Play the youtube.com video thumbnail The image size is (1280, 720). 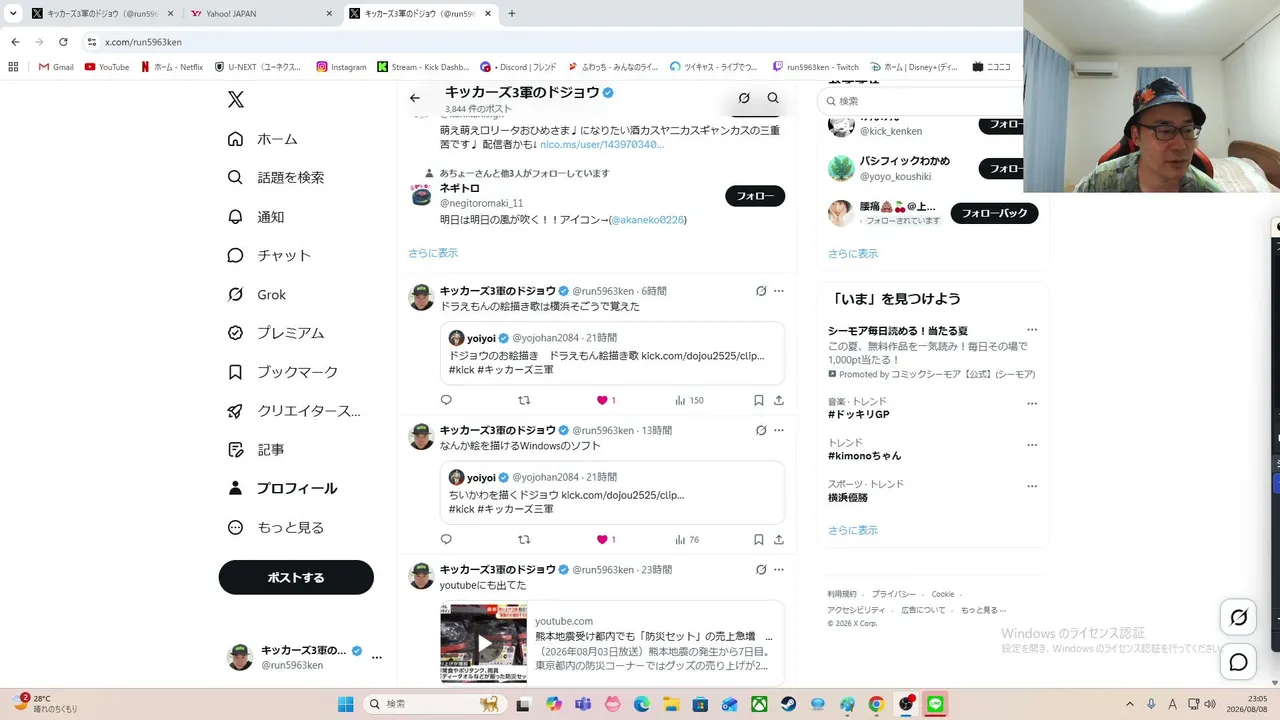[484, 643]
